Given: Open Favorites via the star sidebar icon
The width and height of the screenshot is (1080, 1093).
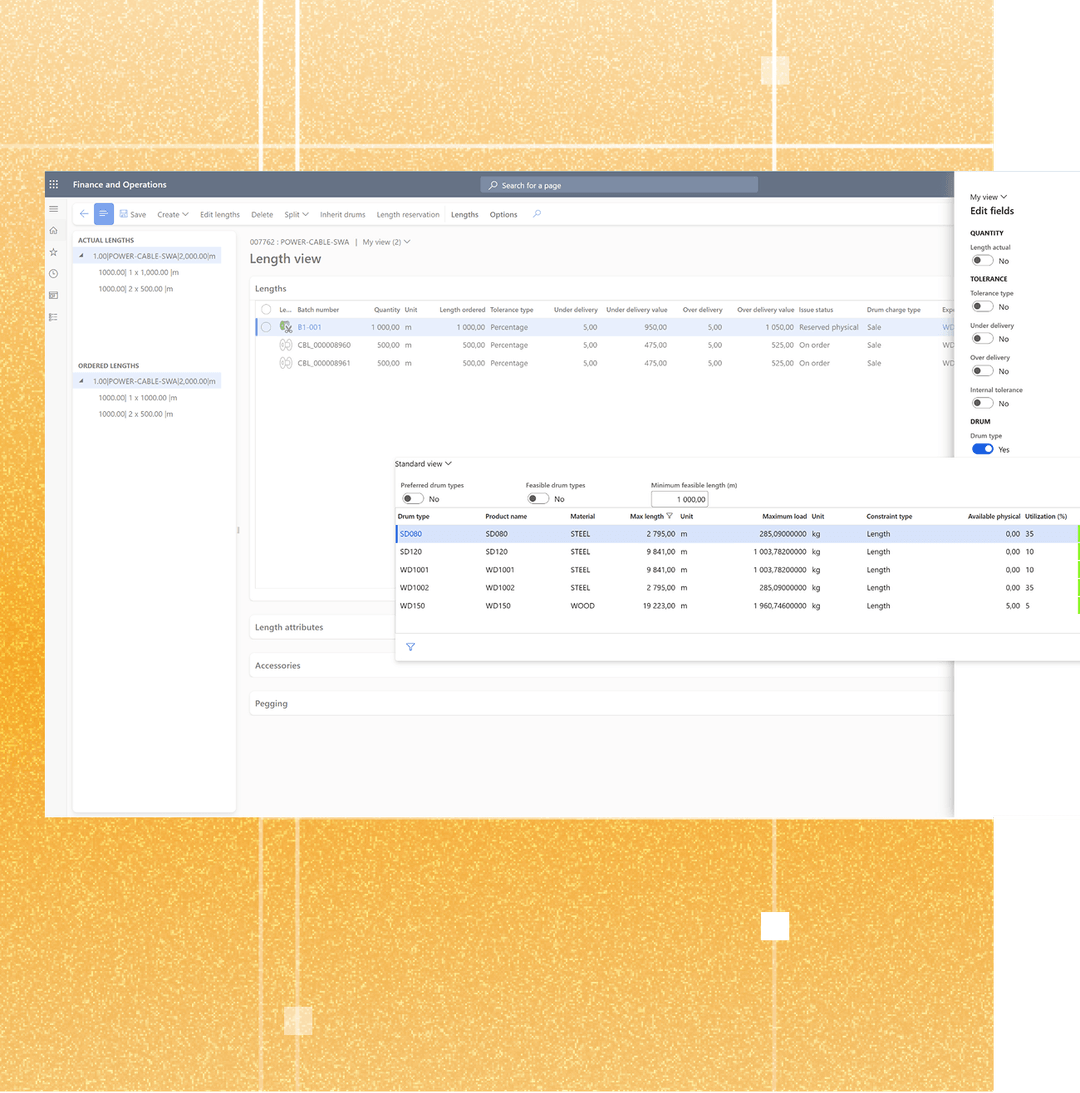Looking at the screenshot, I should (54, 252).
